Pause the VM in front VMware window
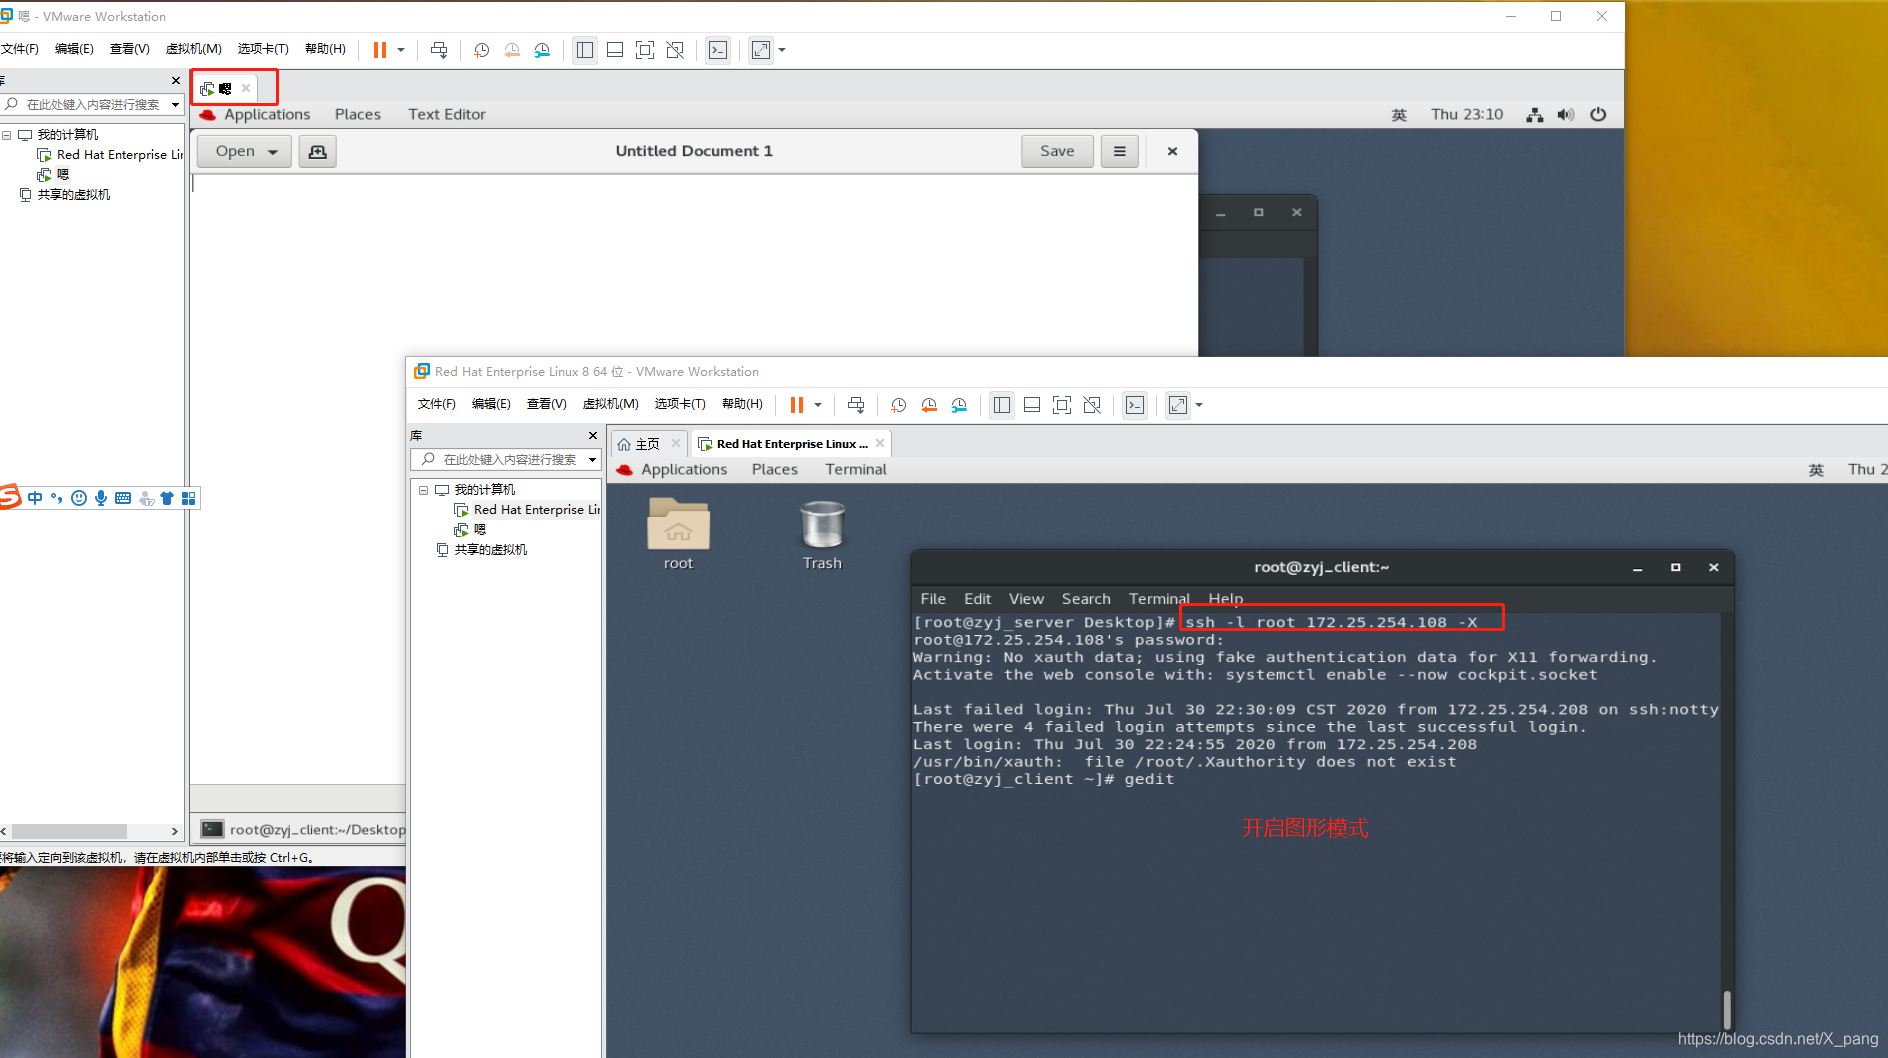The image size is (1888, 1058). (797, 405)
